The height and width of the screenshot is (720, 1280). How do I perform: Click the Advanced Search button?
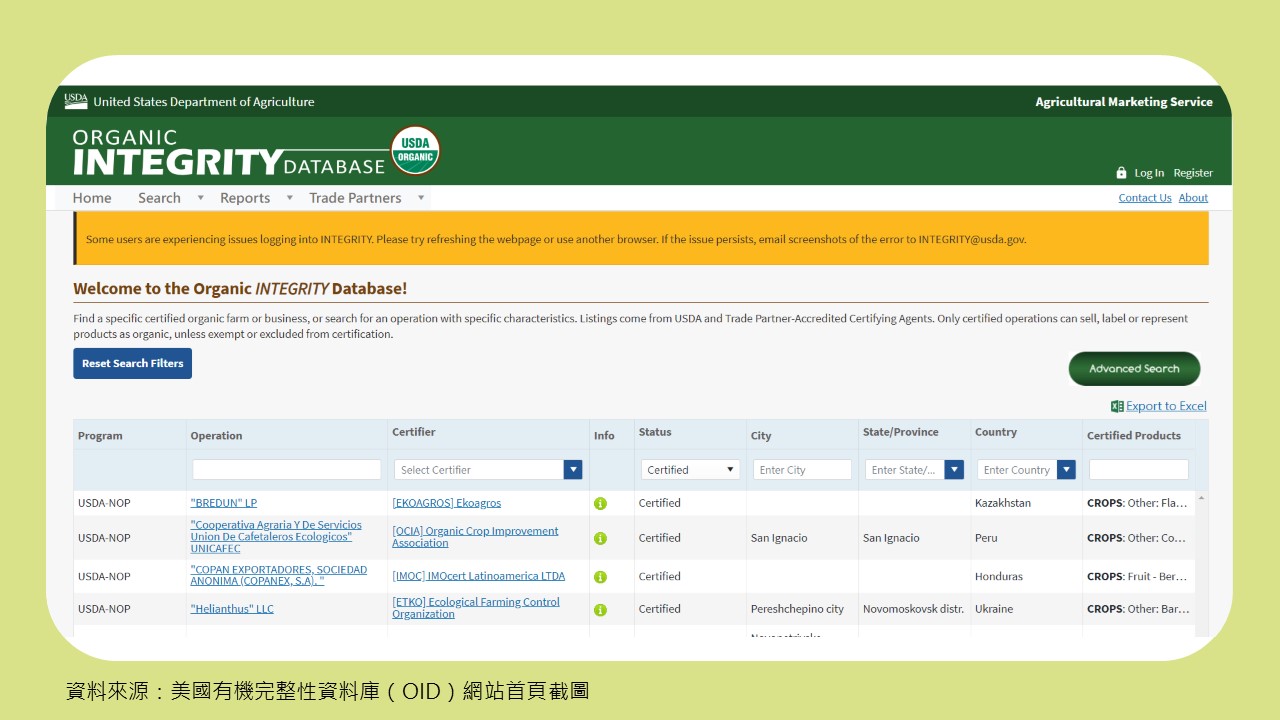pos(1134,369)
